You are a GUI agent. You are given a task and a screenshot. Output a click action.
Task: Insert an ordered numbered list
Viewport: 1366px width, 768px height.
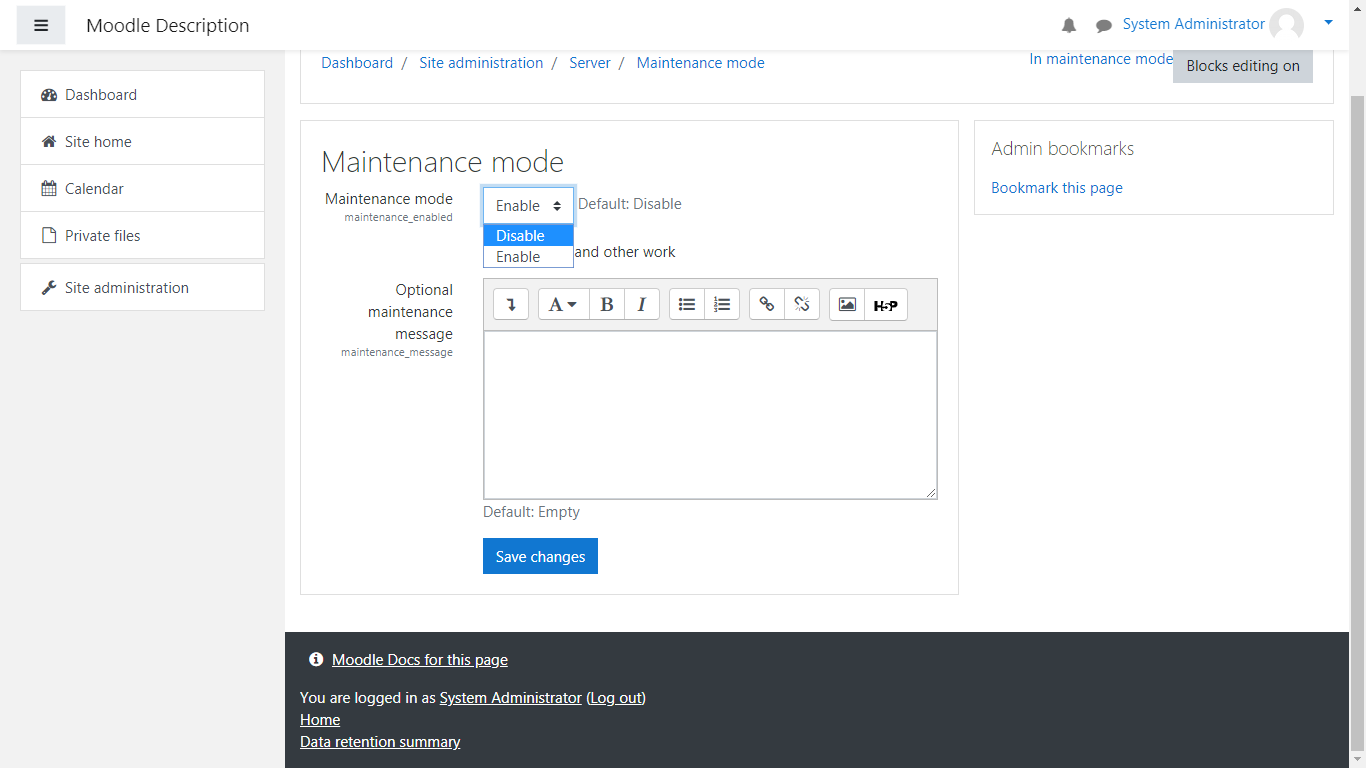coord(722,305)
